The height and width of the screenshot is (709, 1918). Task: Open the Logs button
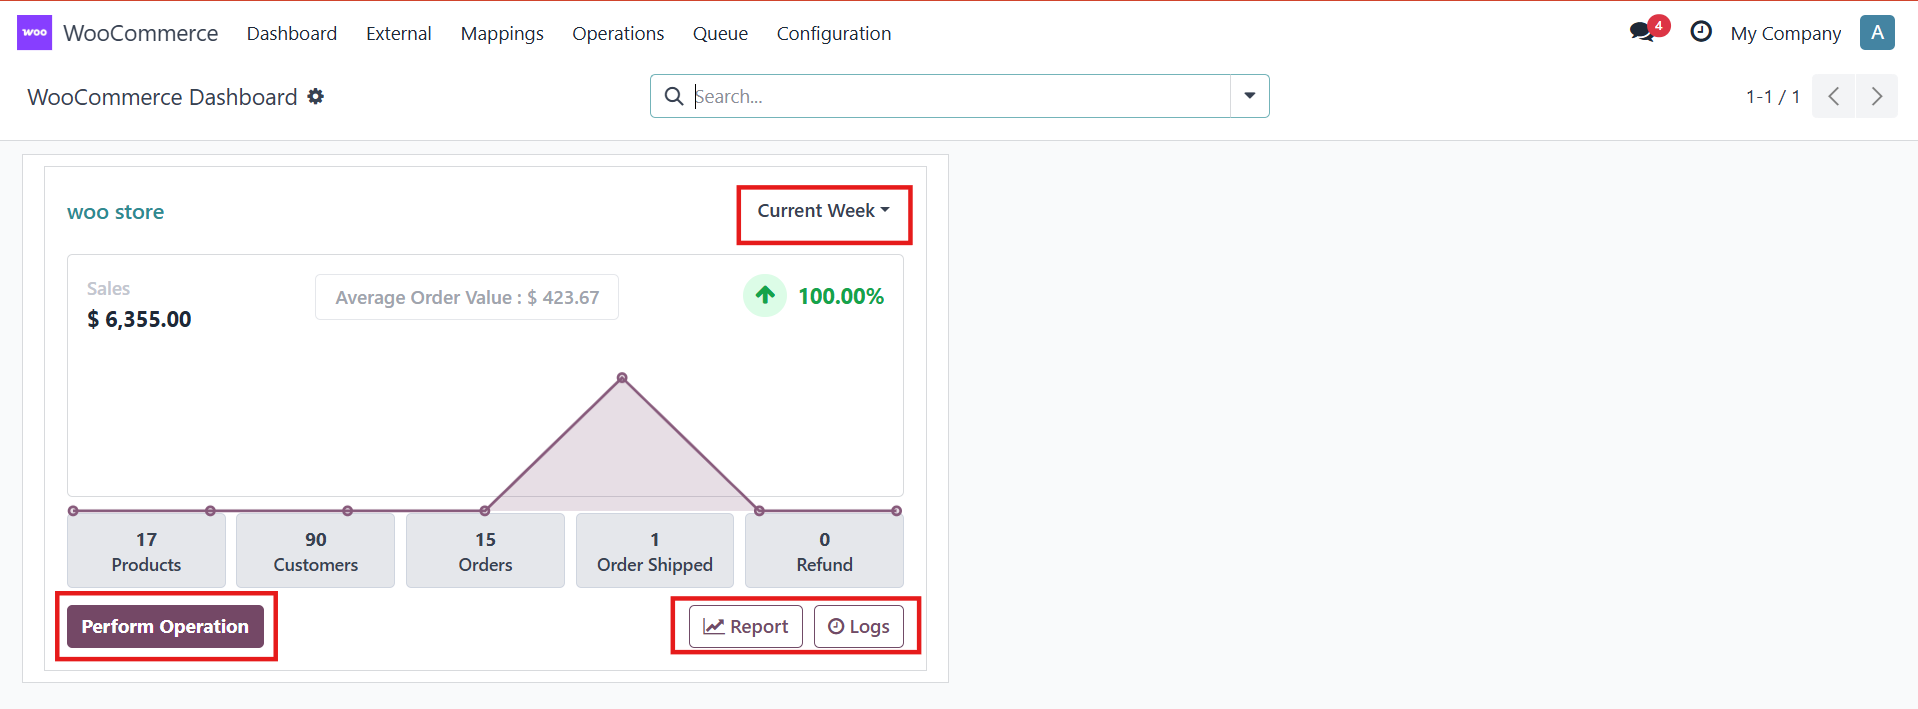point(859,626)
